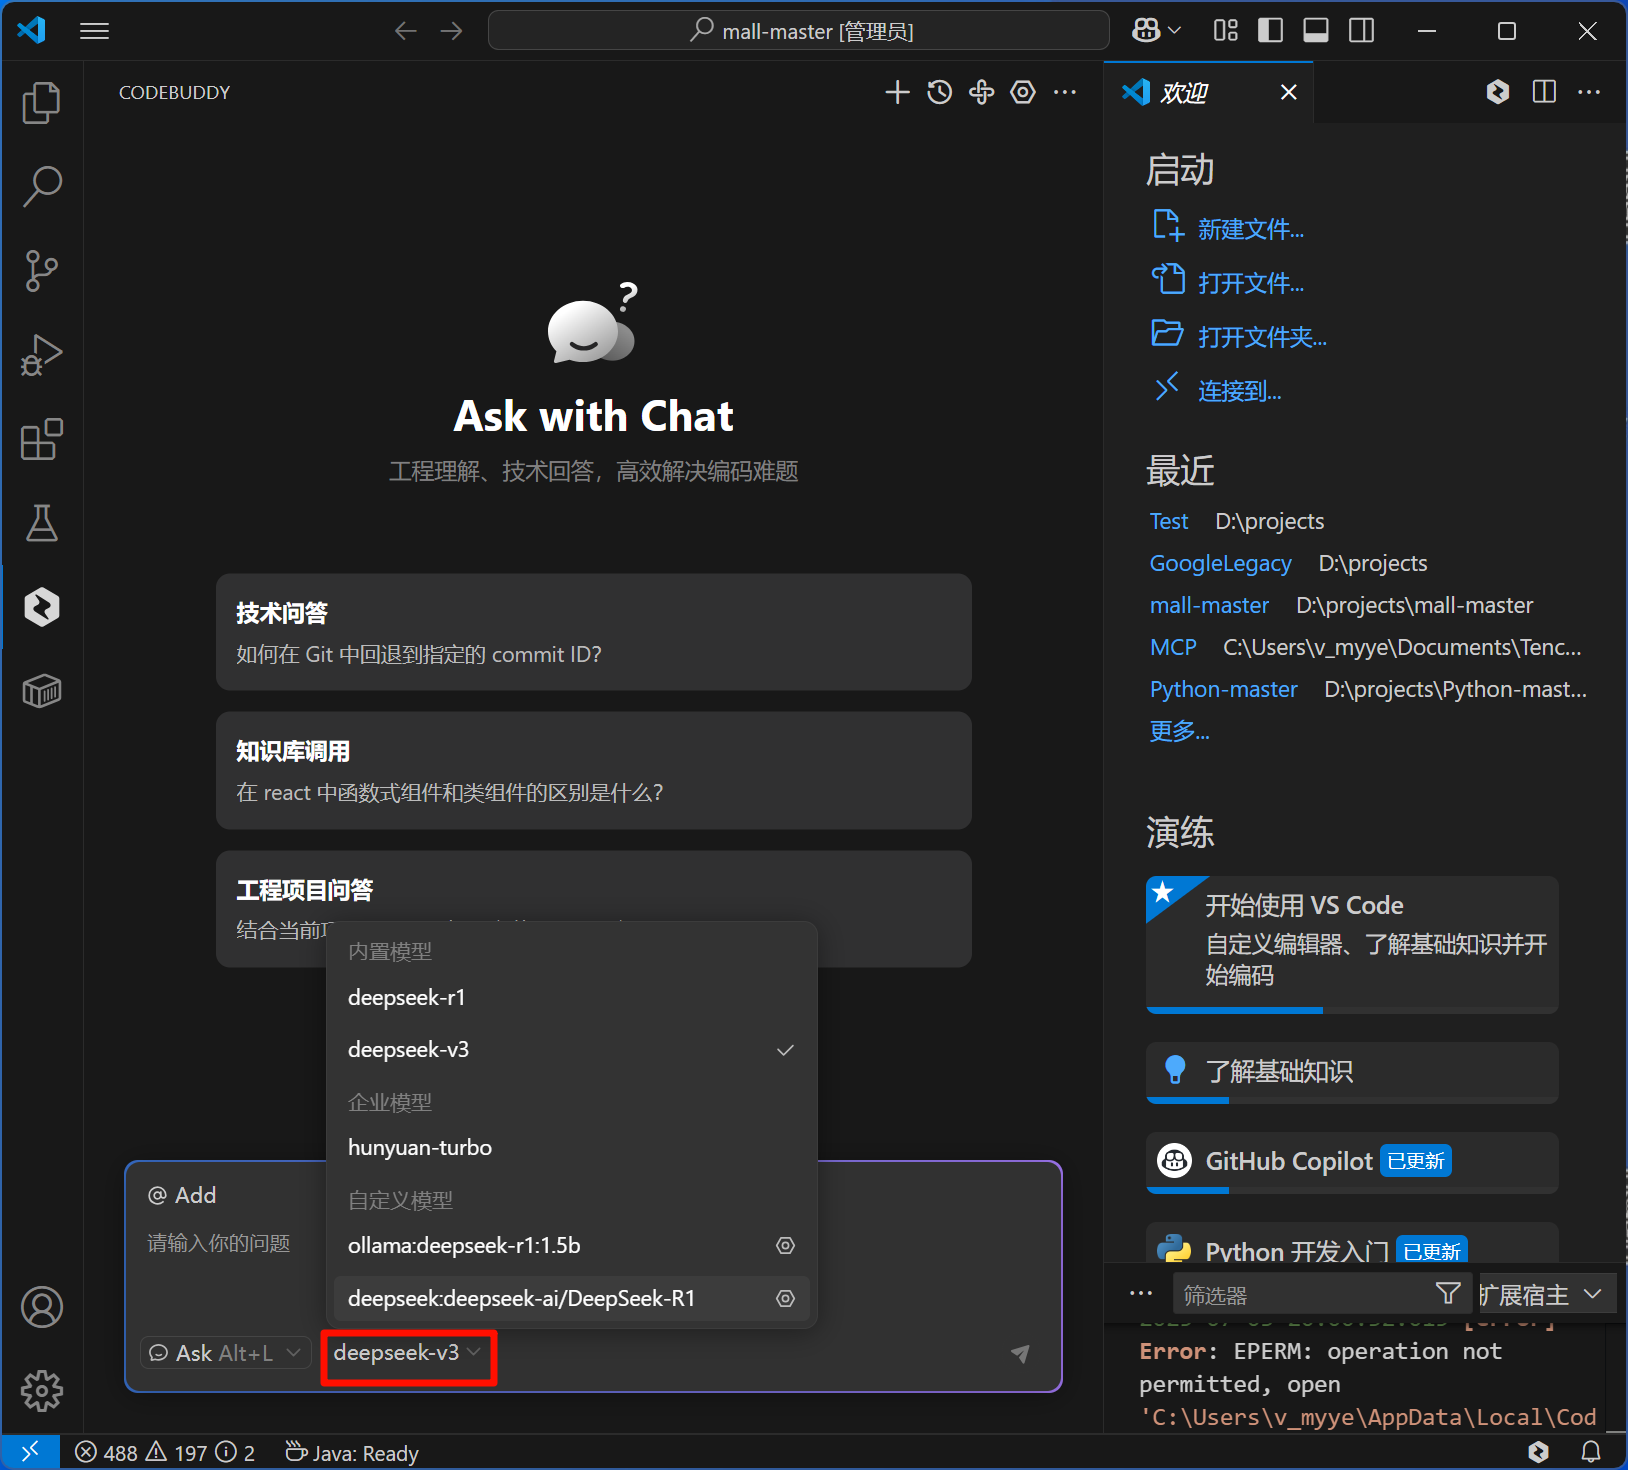Select deepseek-r1 from the model list

pos(407,998)
